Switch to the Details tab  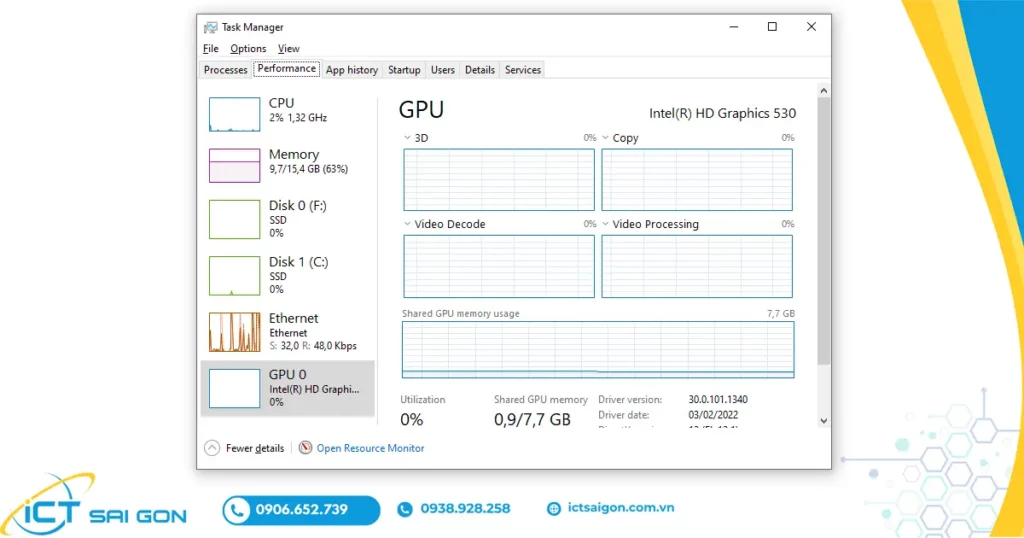[x=480, y=70]
